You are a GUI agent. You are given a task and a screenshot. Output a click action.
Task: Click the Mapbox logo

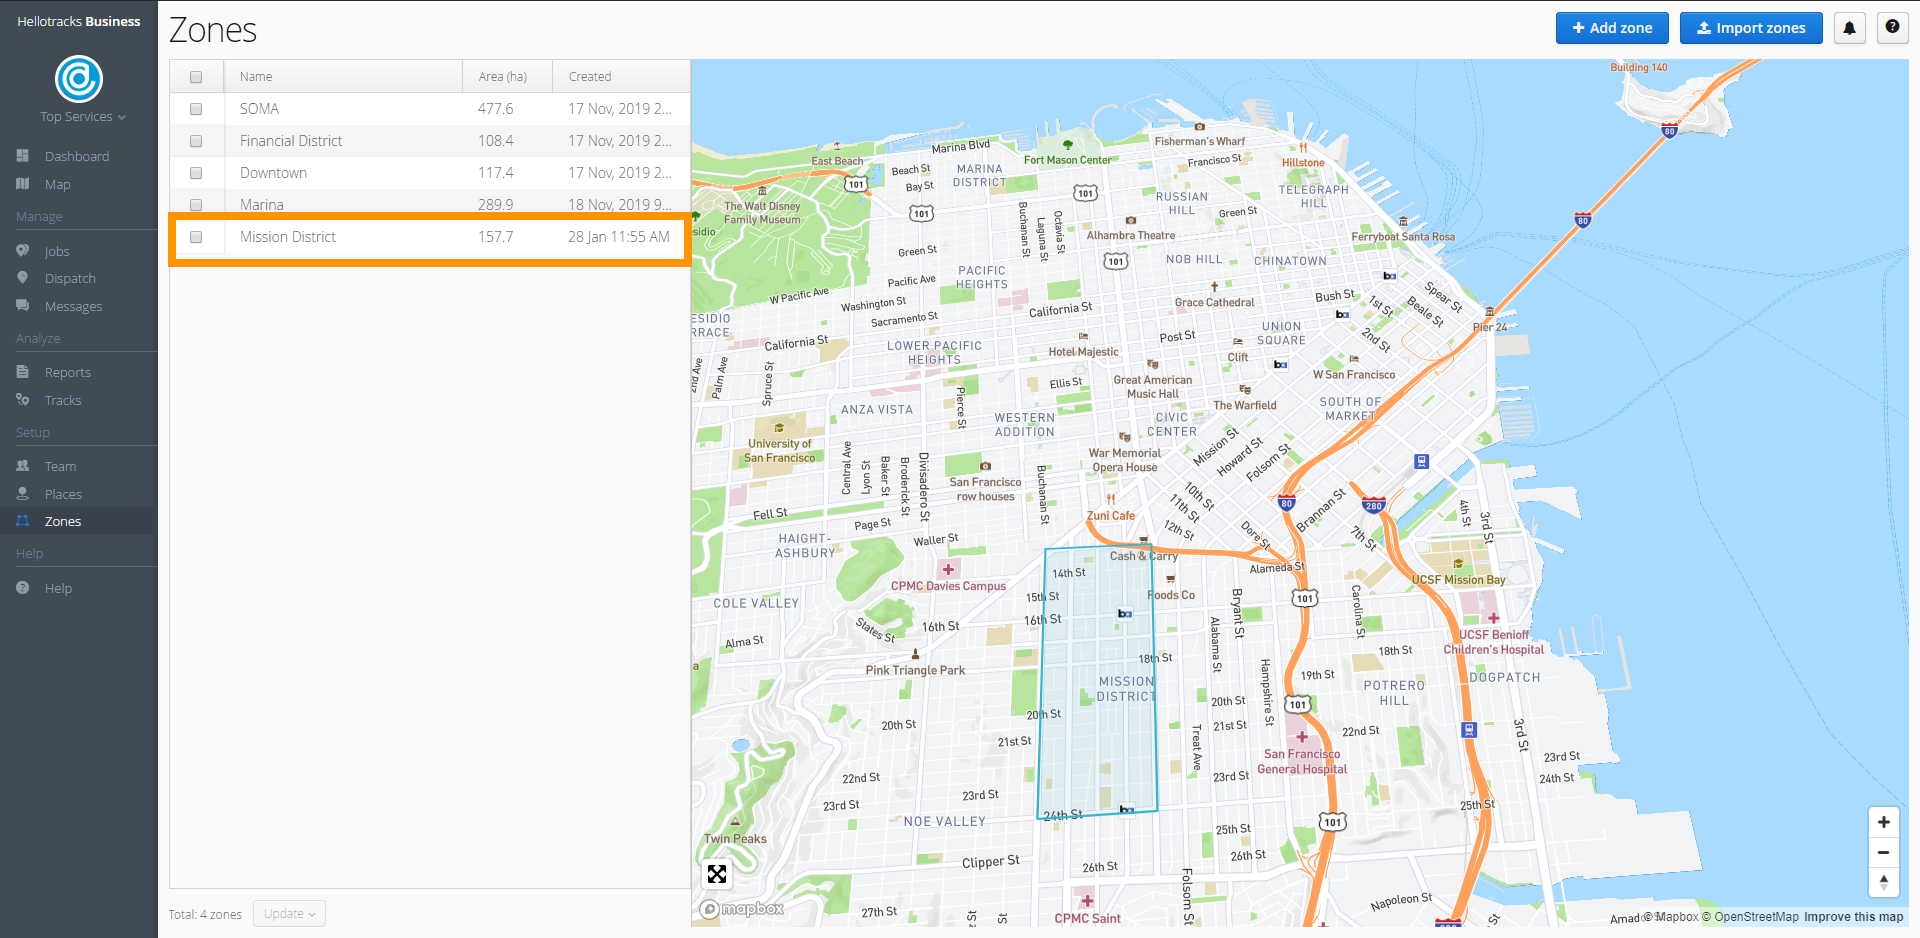pyautogui.click(x=742, y=909)
